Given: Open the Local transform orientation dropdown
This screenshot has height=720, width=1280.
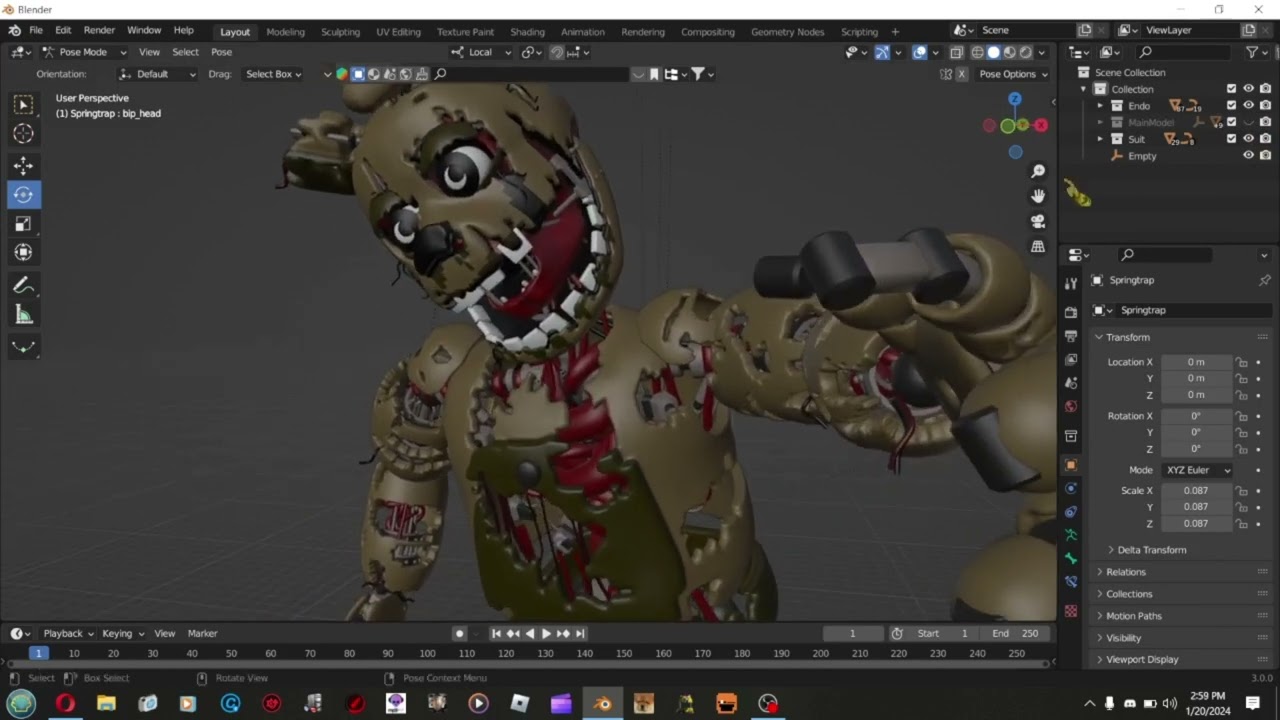Looking at the screenshot, I should pos(481,52).
